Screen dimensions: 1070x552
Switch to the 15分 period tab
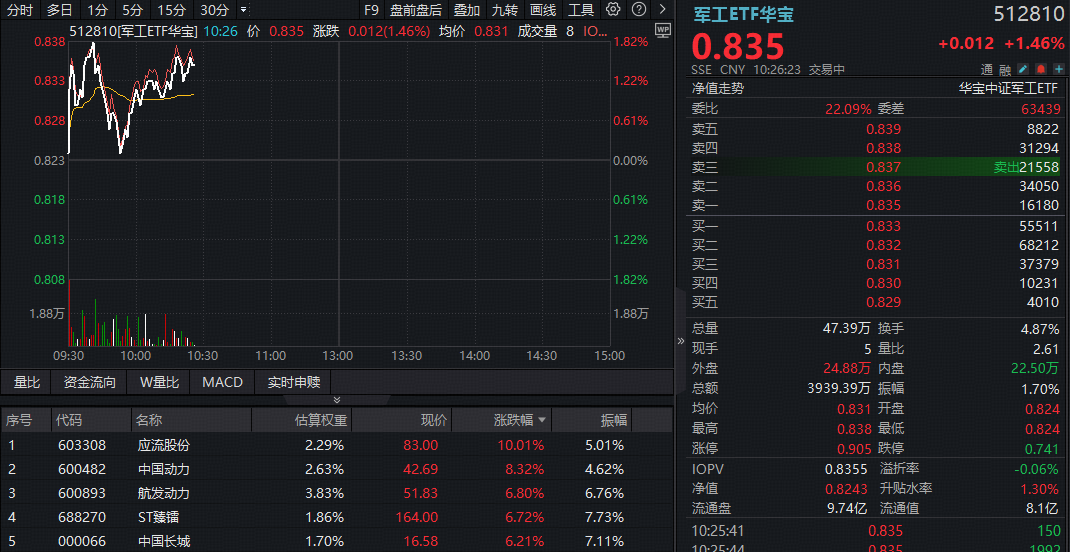tap(171, 10)
